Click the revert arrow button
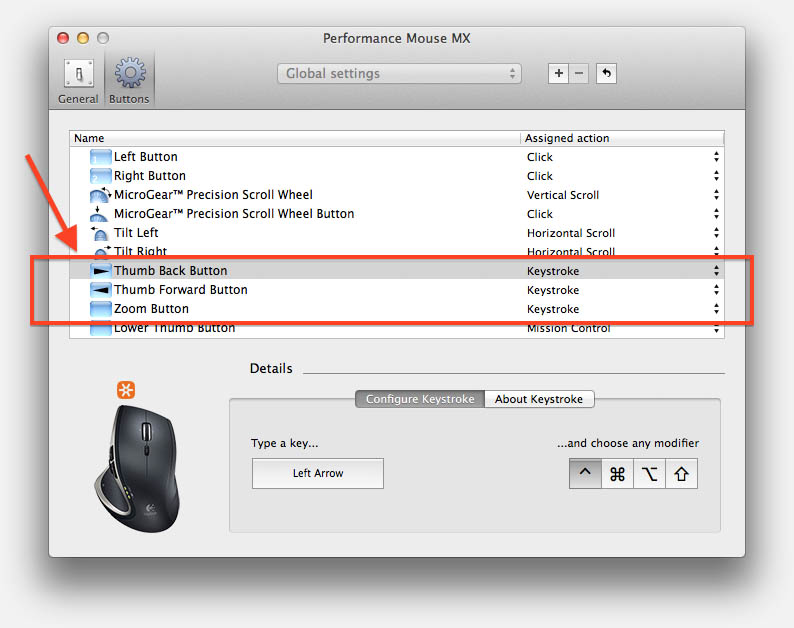 (606, 73)
